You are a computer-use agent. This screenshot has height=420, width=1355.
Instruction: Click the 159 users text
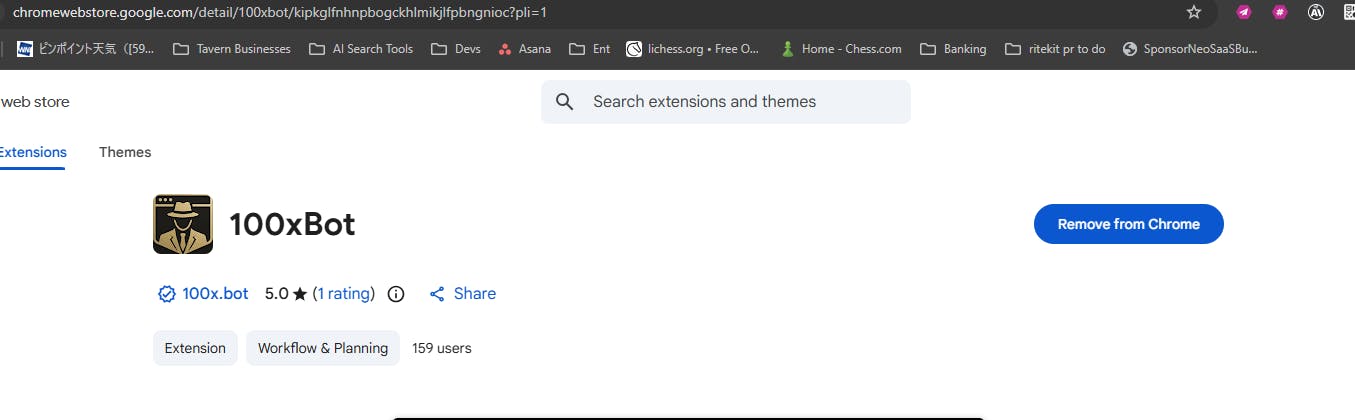442,348
